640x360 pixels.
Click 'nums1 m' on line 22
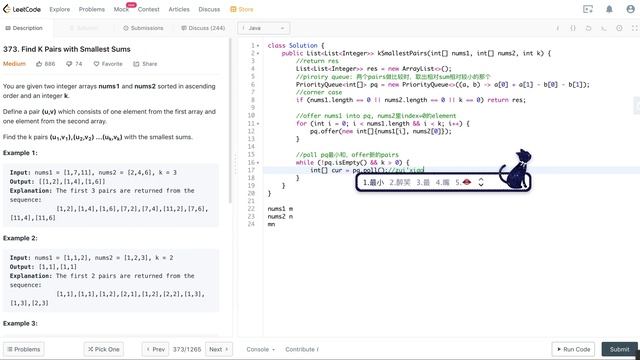coord(280,209)
